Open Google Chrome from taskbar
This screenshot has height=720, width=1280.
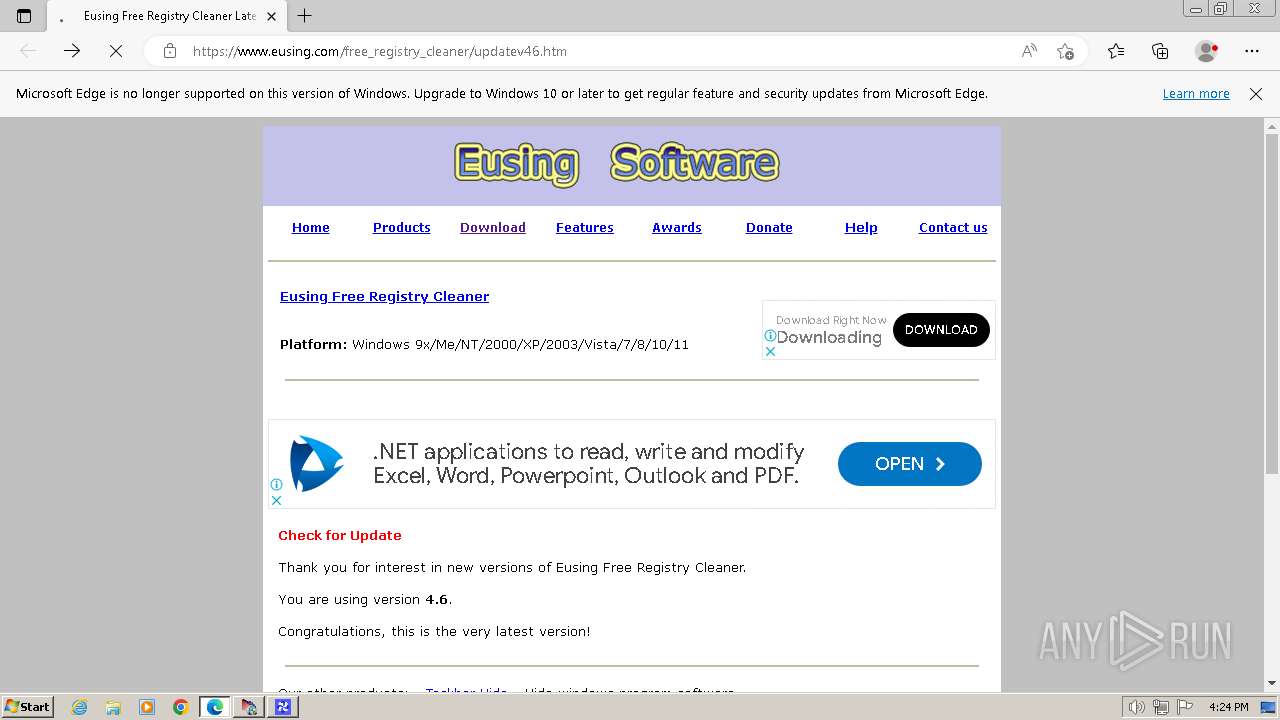pos(180,707)
